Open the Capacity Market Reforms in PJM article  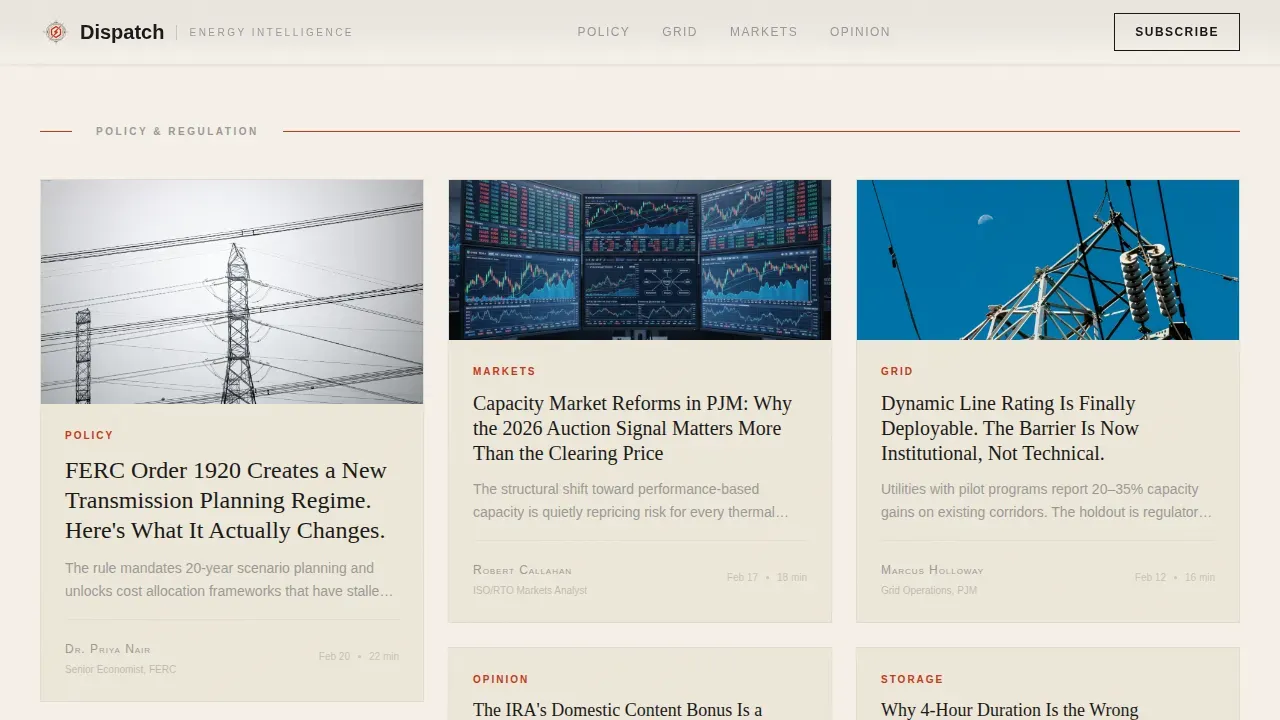(633, 428)
